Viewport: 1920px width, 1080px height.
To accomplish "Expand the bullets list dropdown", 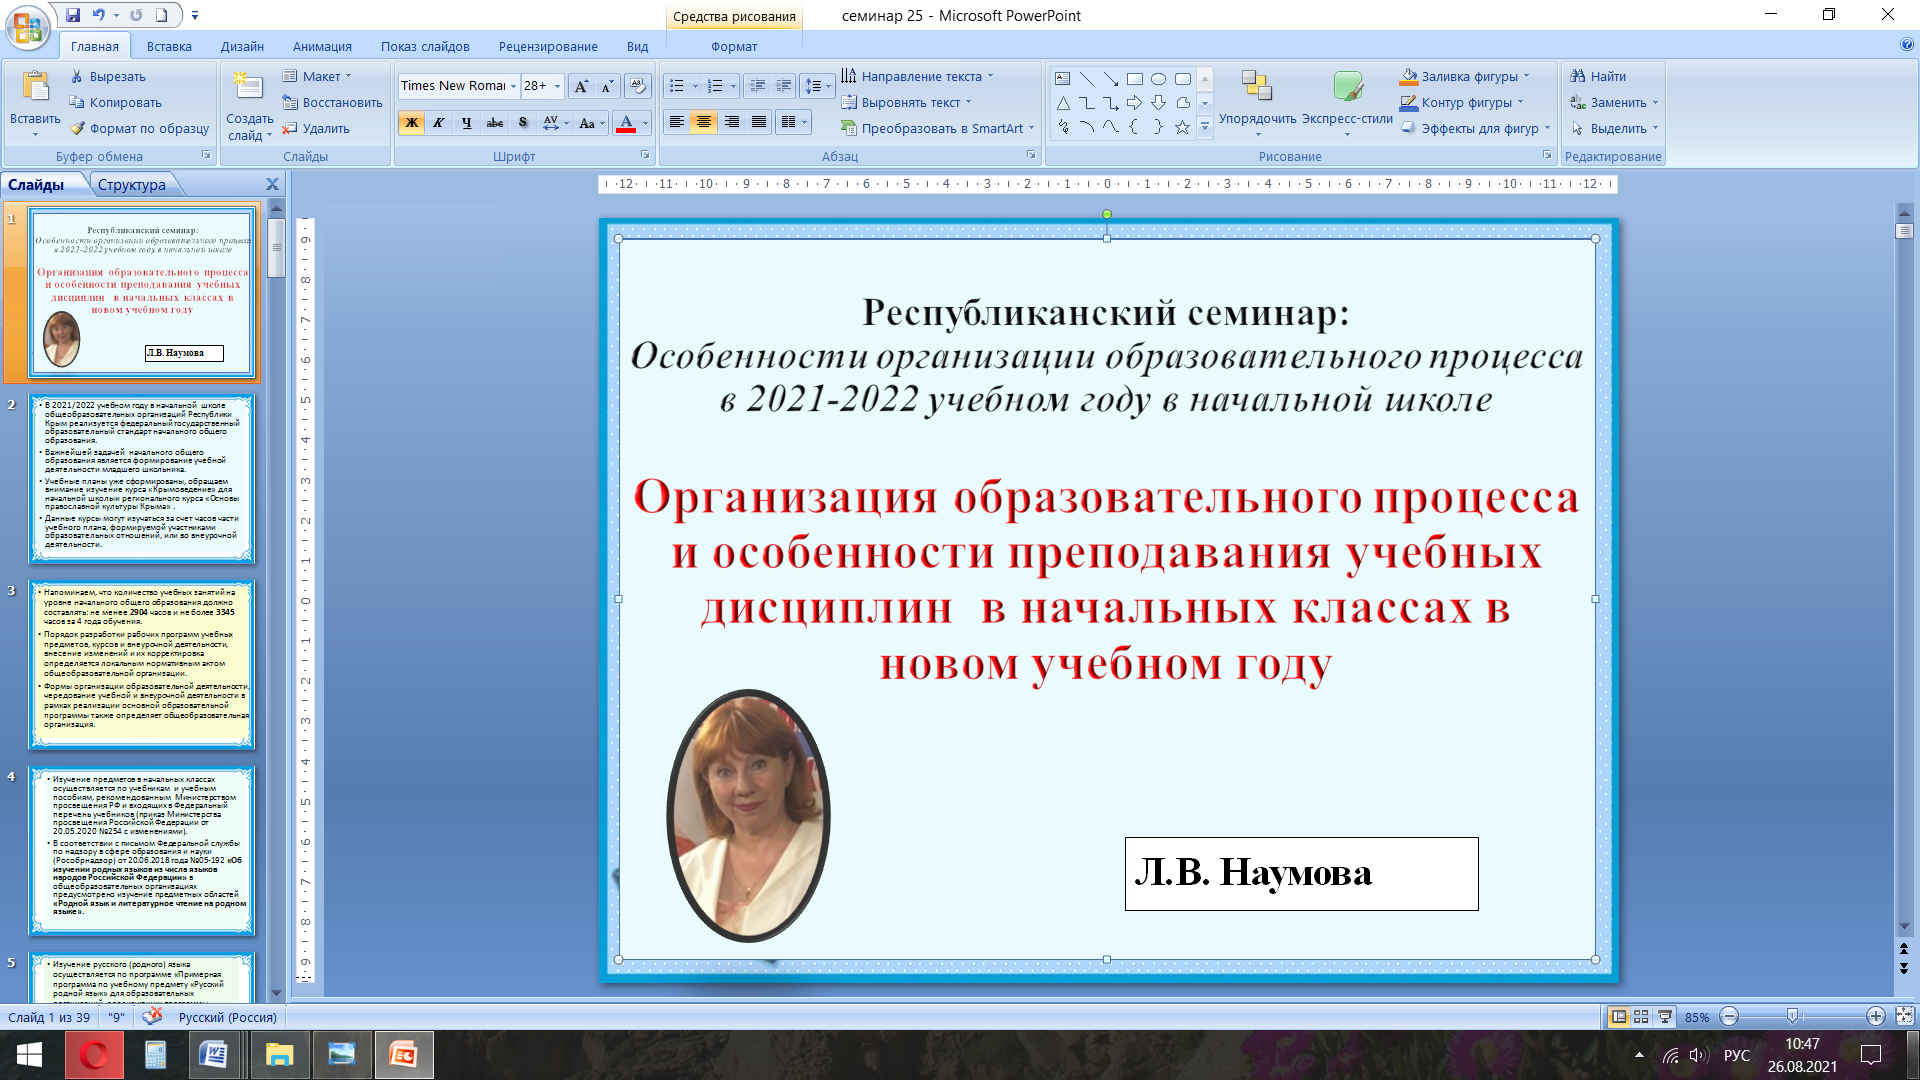I will point(695,87).
